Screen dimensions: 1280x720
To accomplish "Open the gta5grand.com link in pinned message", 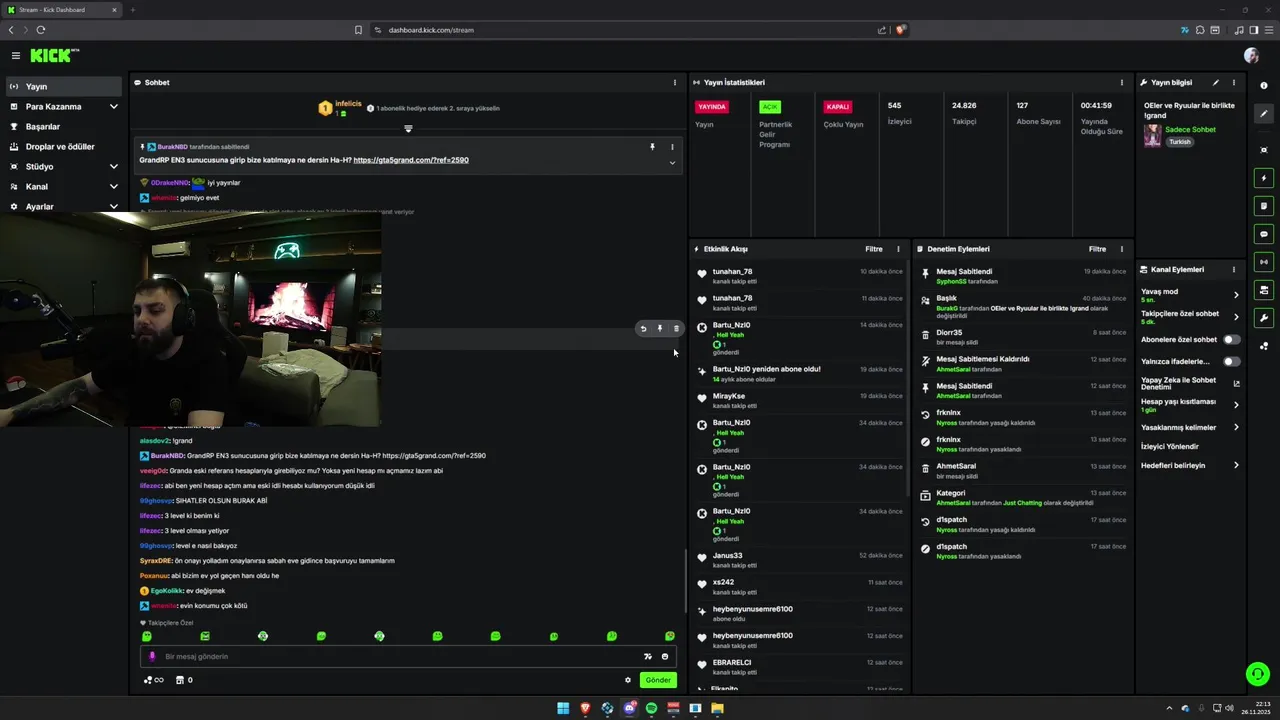I will [411, 160].
